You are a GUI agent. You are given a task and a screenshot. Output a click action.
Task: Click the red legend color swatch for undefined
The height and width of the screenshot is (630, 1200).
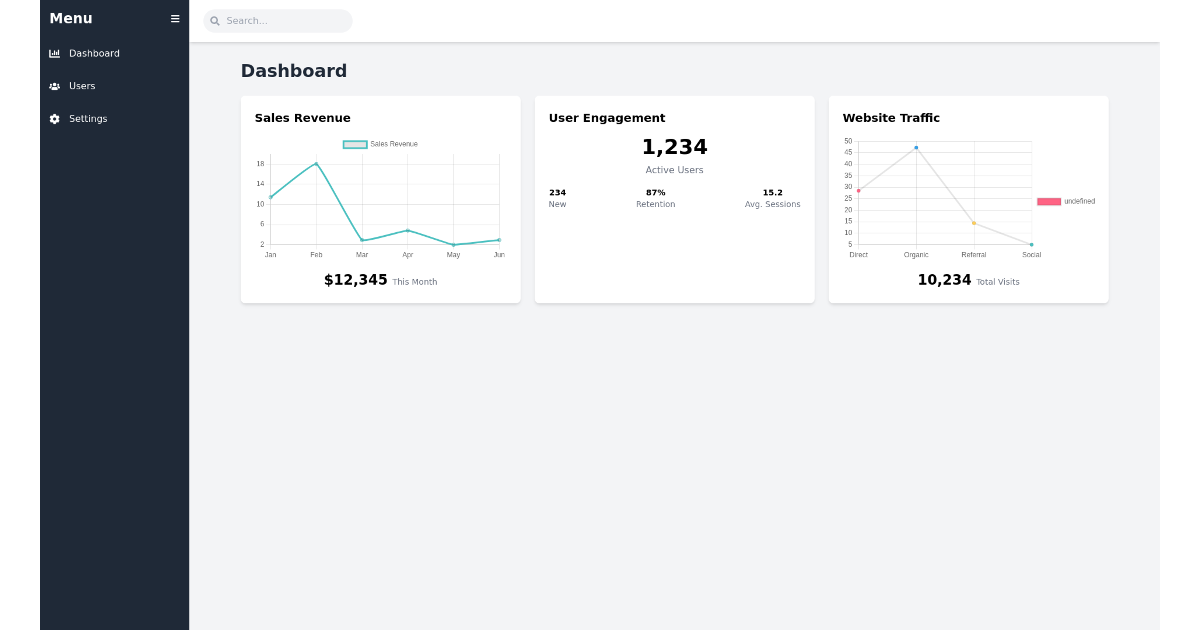pos(1049,201)
